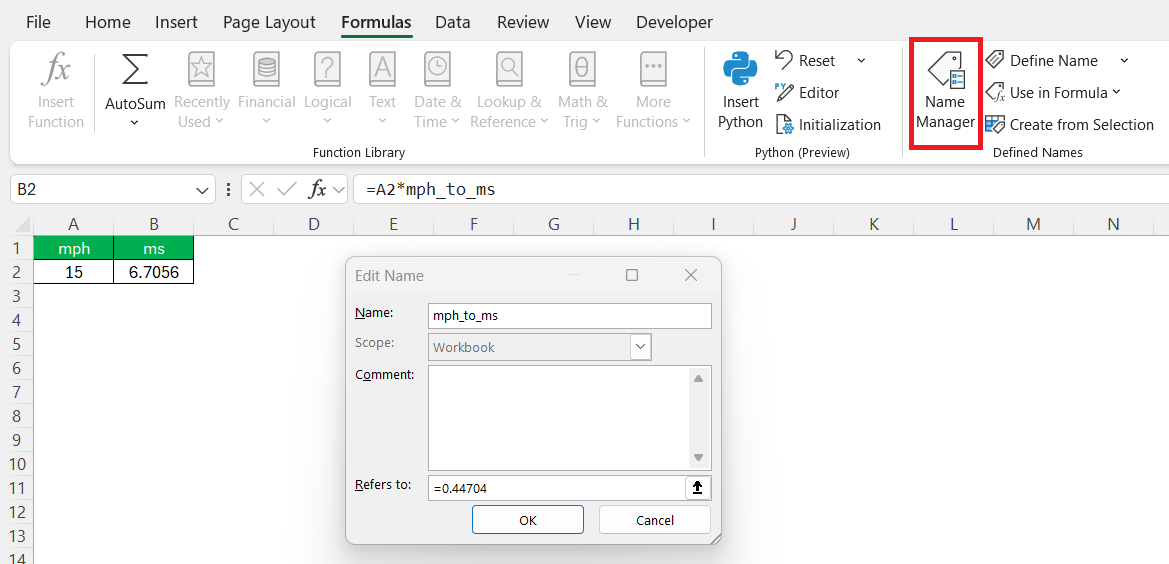Click the AutoSum sigma icon
The image size is (1169, 564).
(x=134, y=70)
